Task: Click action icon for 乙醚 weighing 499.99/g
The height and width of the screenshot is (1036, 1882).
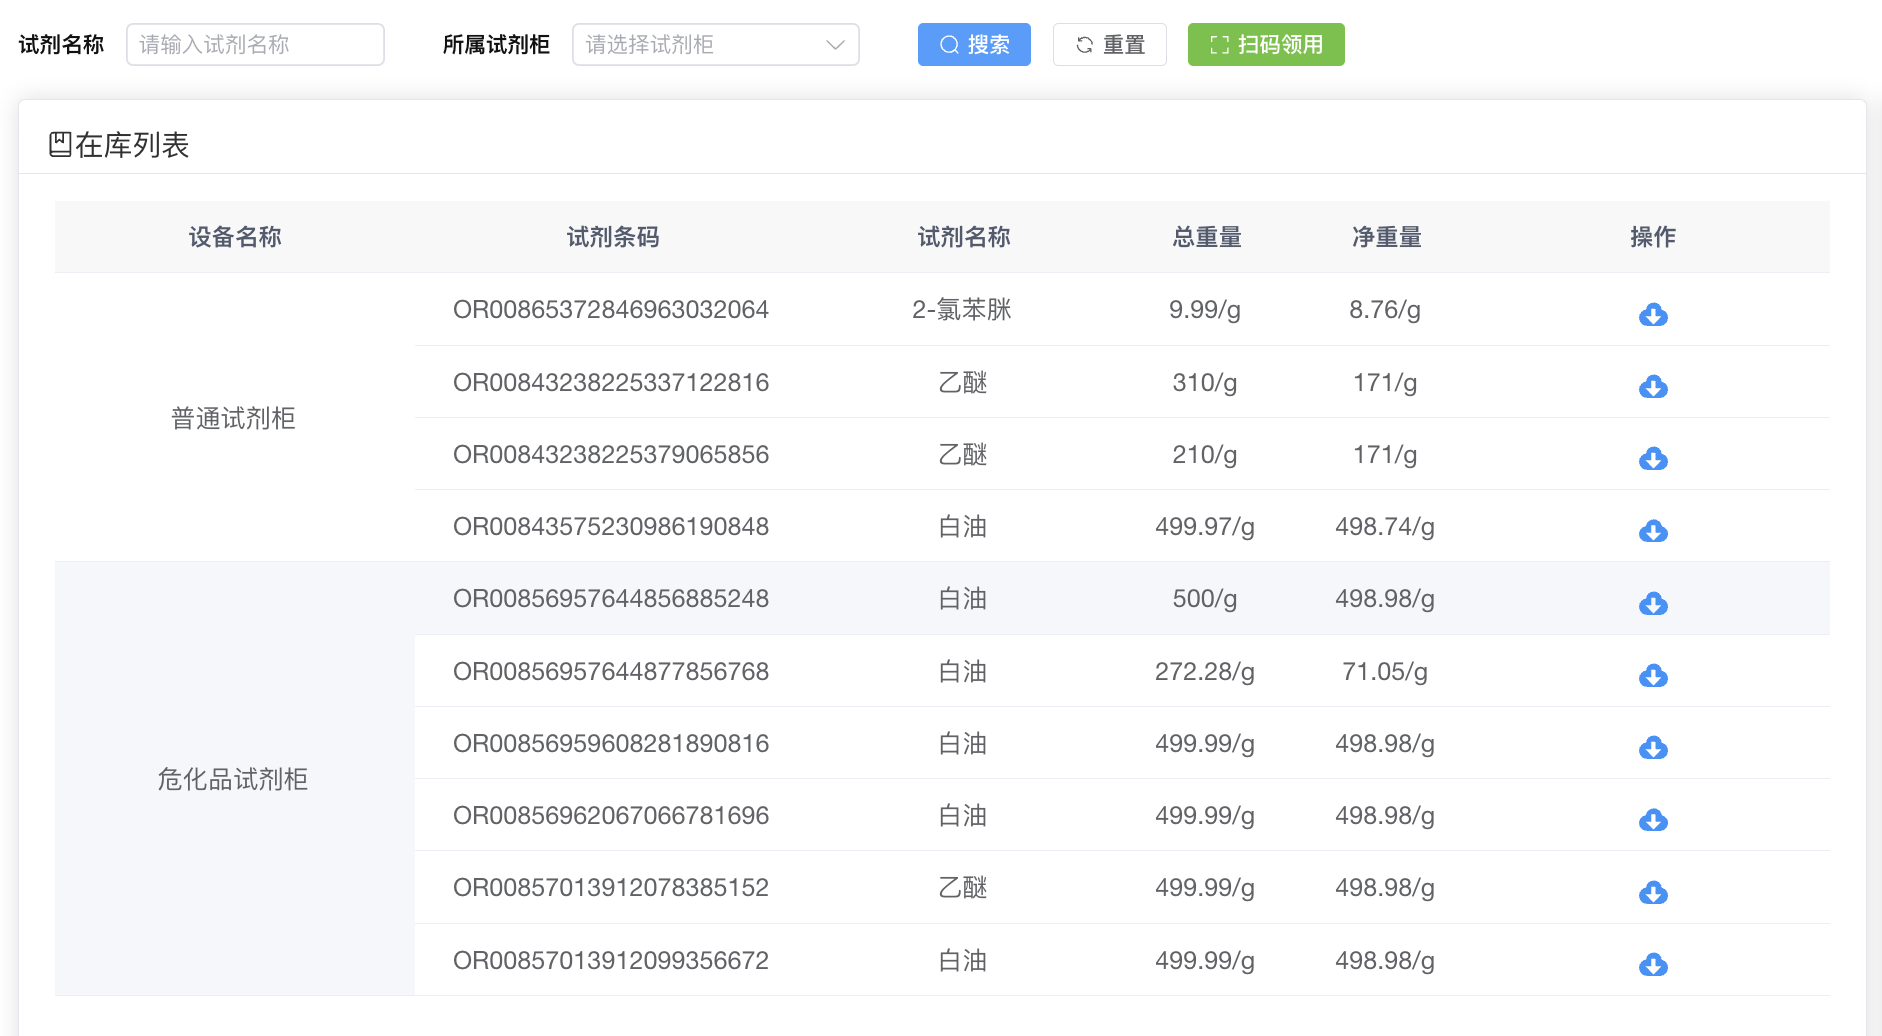Action: 1652,891
